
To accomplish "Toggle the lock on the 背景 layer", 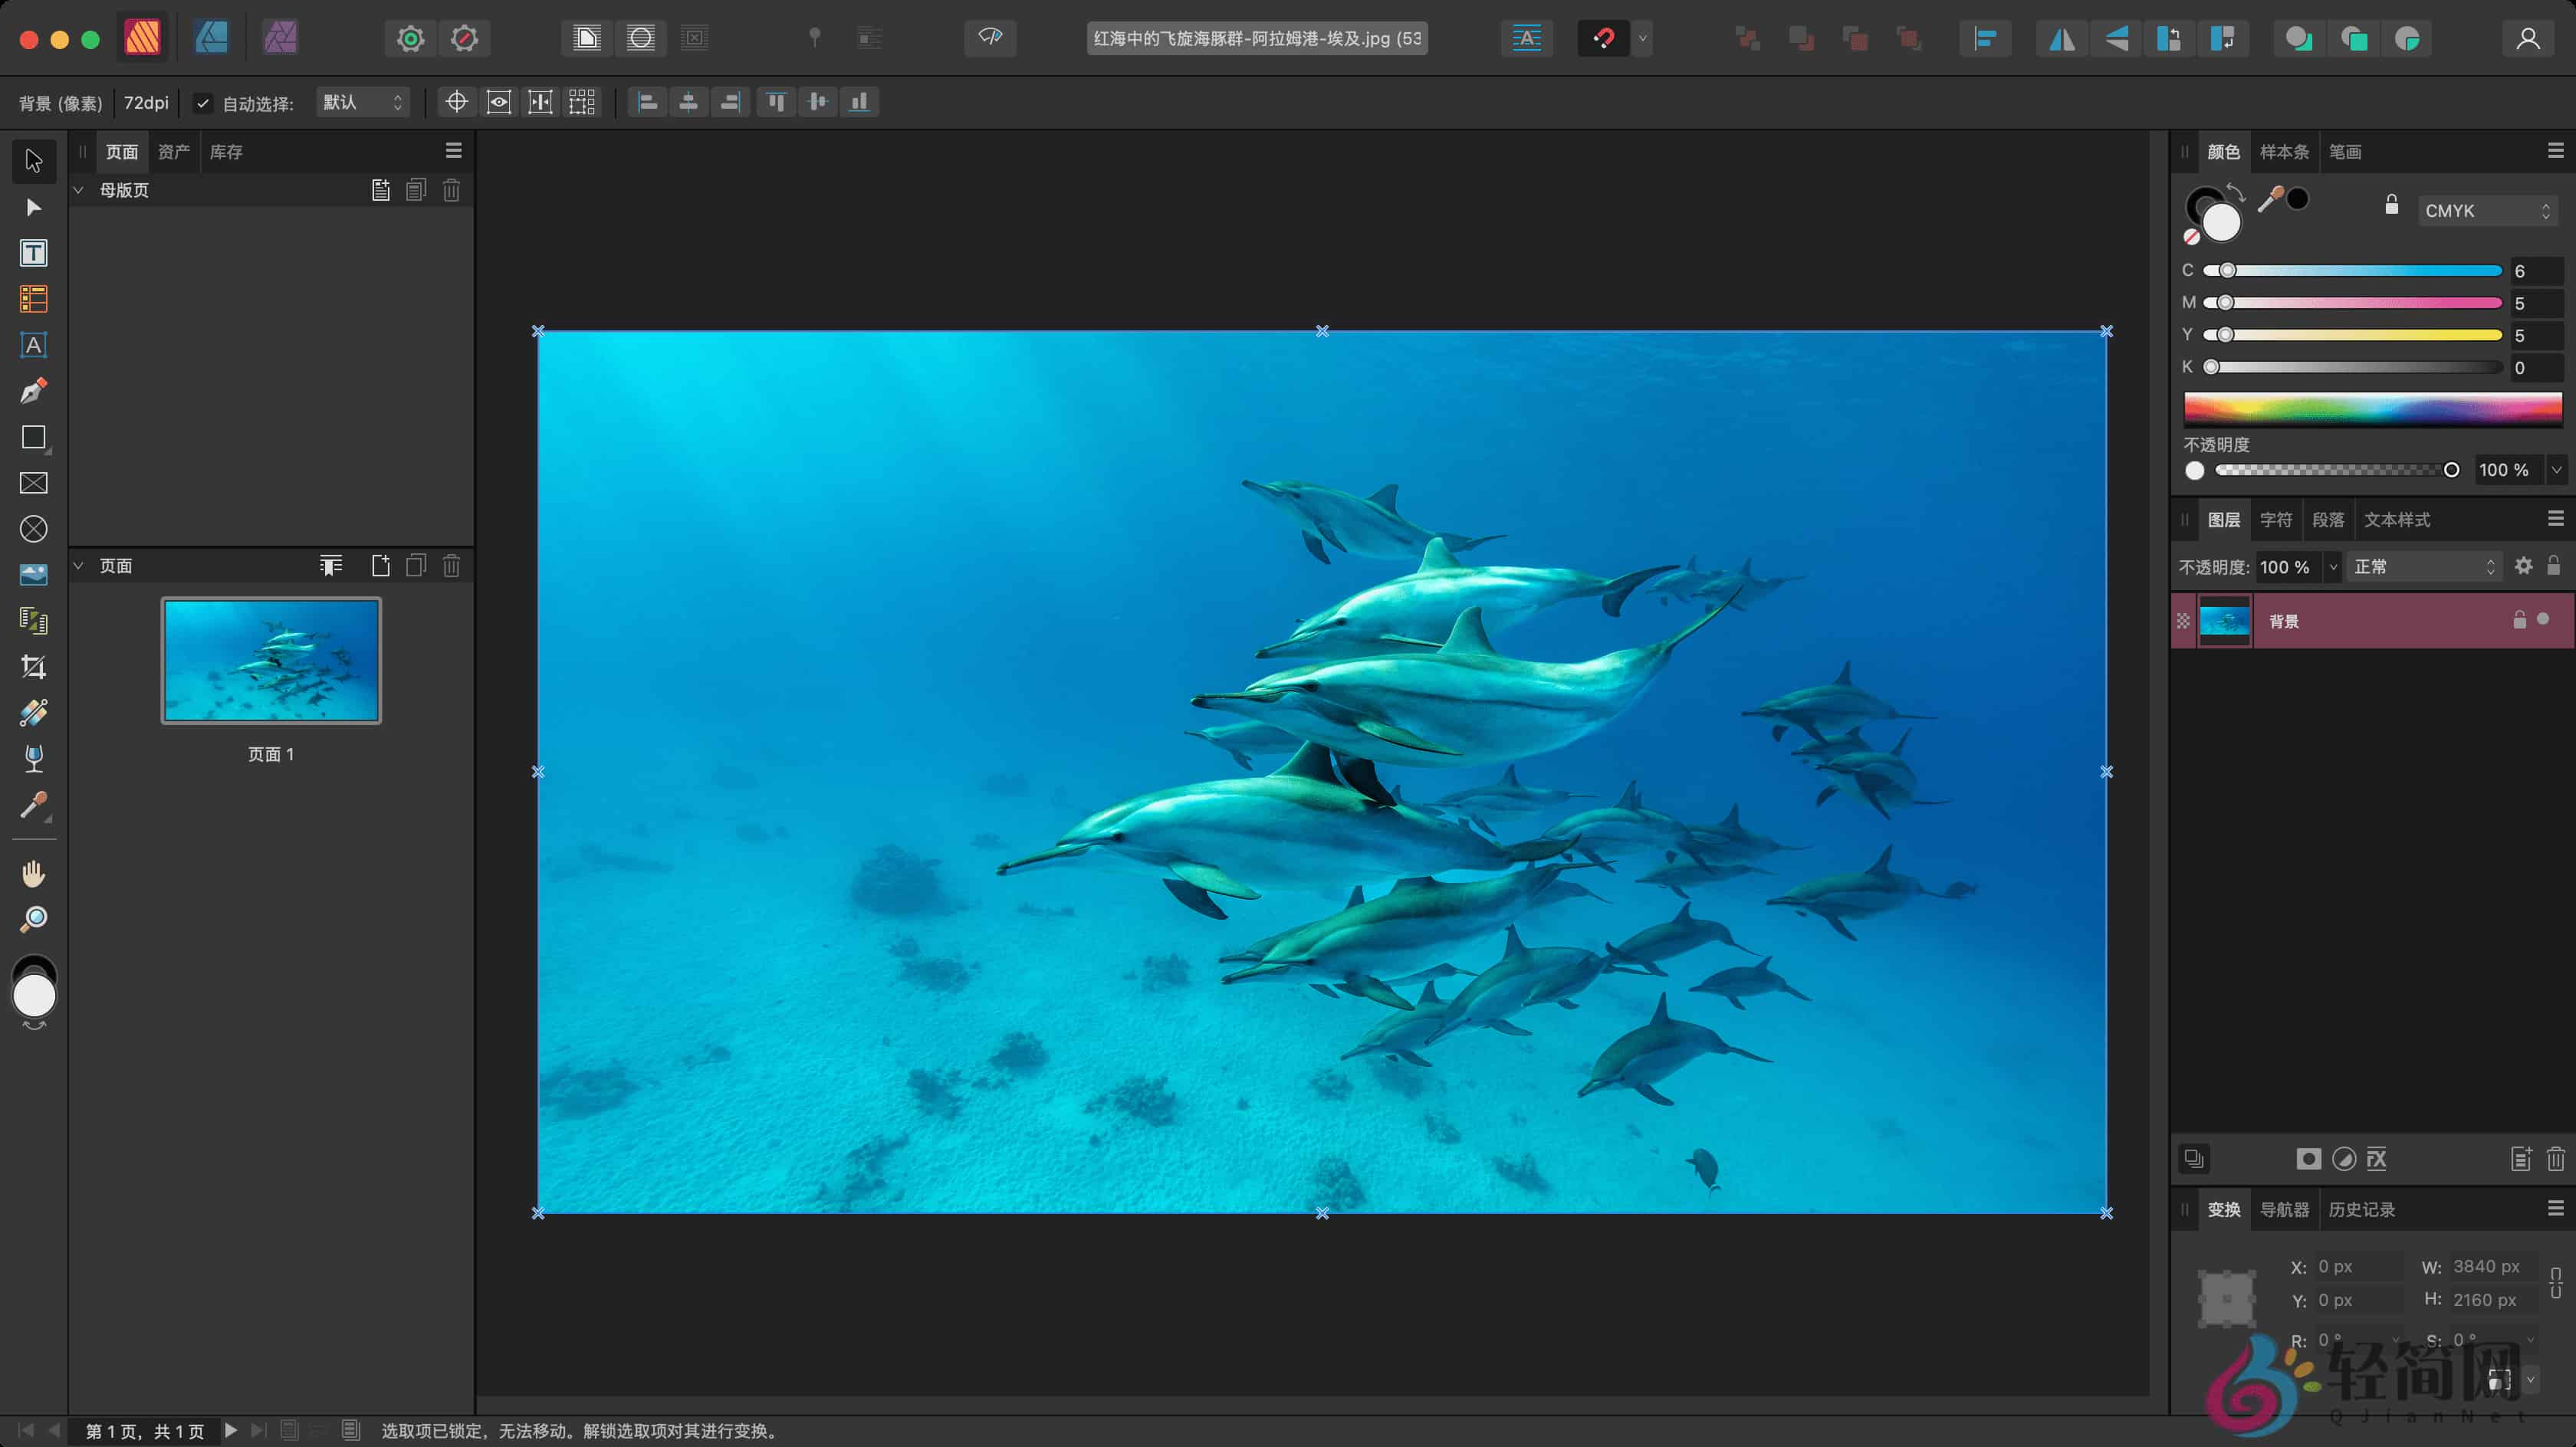I will pyautogui.click(x=2518, y=621).
